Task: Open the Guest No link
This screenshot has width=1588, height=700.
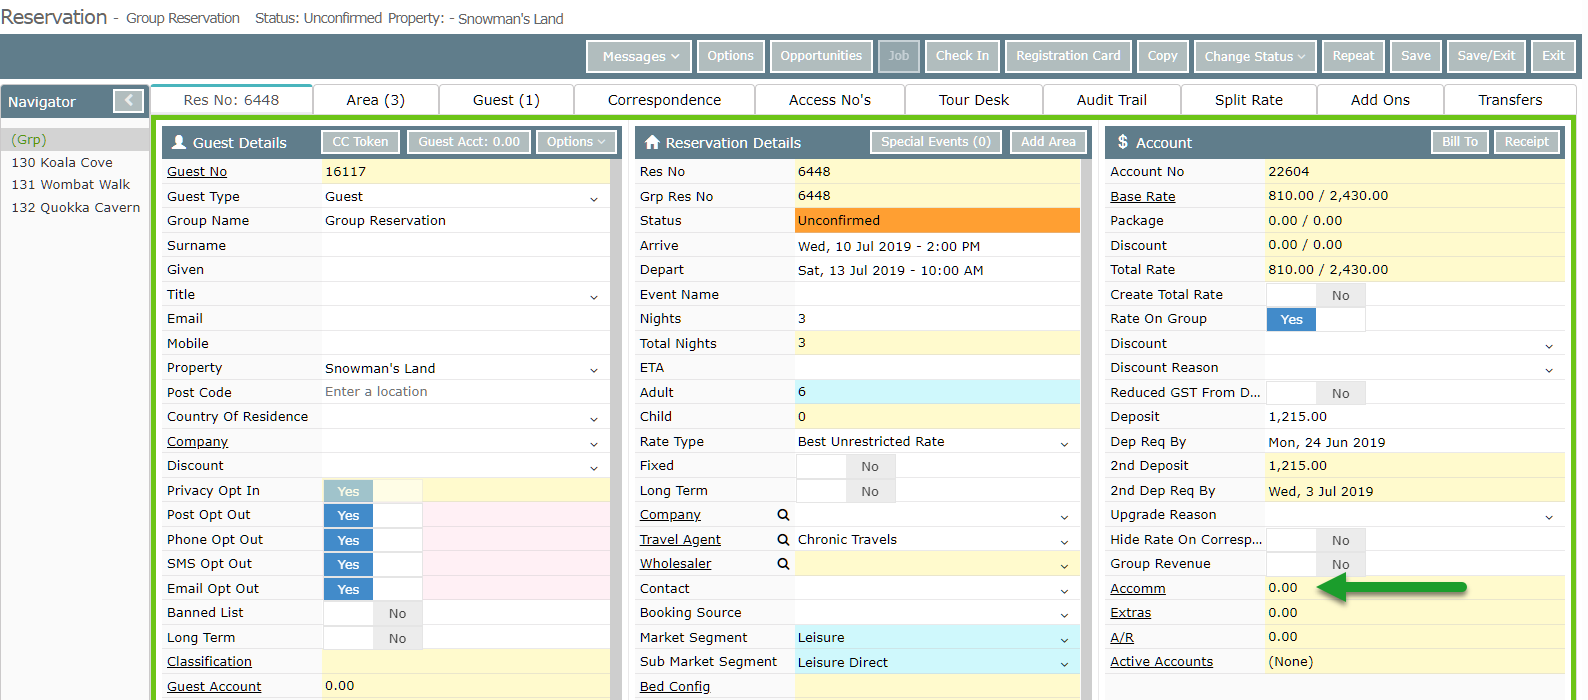Action: pyautogui.click(x=197, y=172)
